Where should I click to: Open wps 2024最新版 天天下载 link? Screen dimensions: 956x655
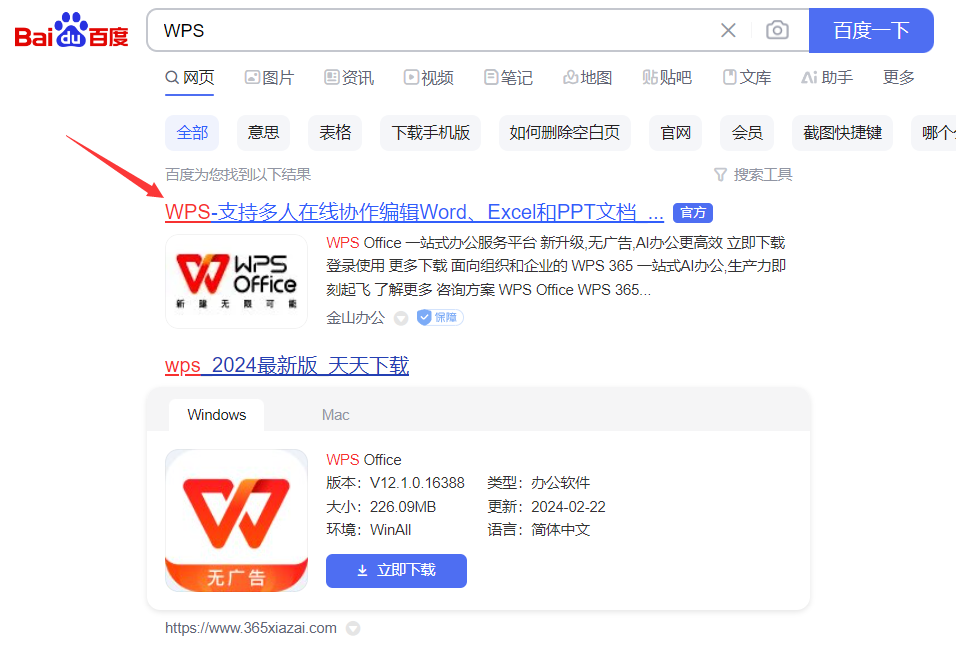(287, 366)
